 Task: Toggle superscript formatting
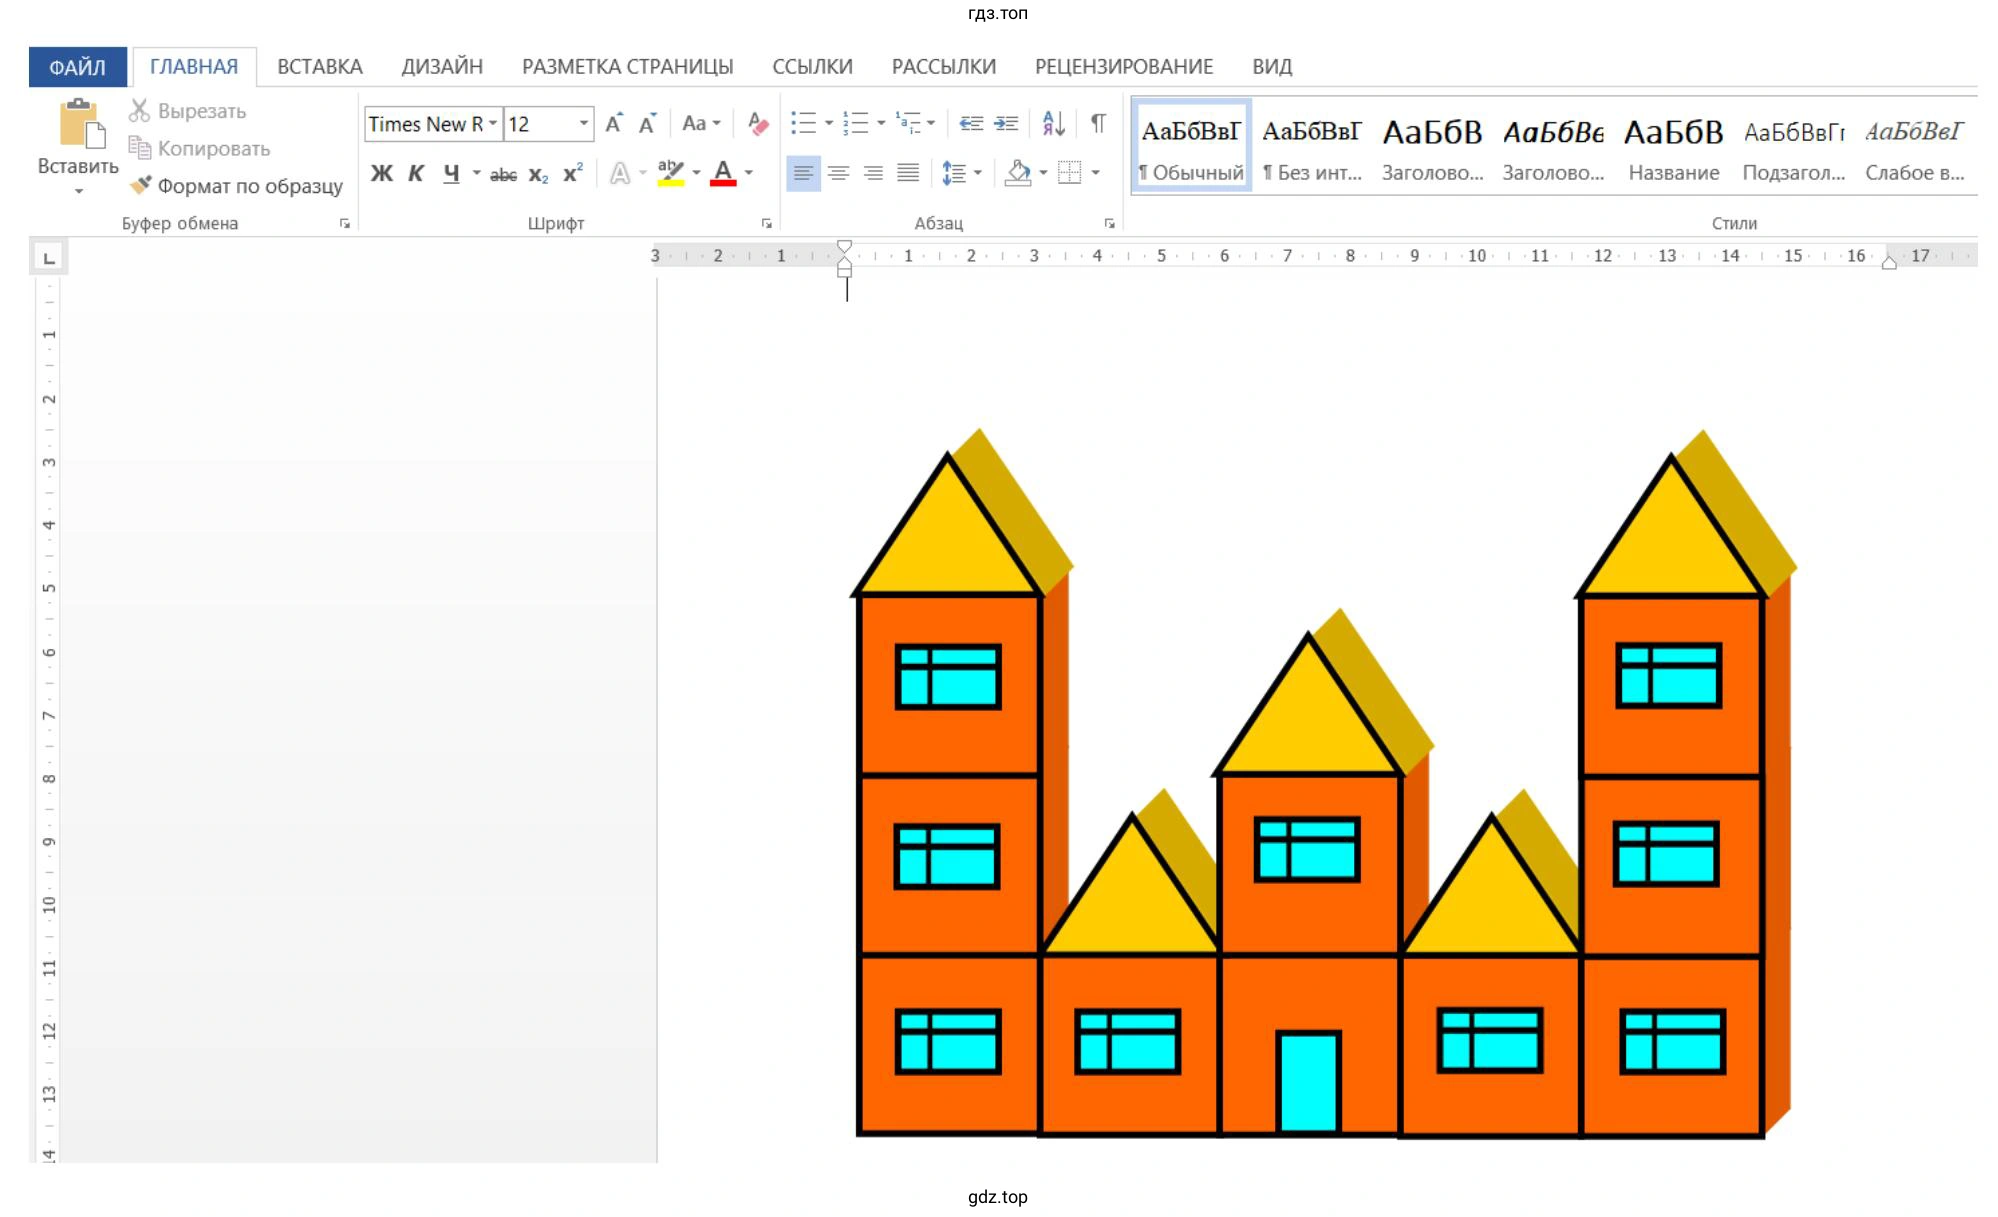tap(573, 173)
